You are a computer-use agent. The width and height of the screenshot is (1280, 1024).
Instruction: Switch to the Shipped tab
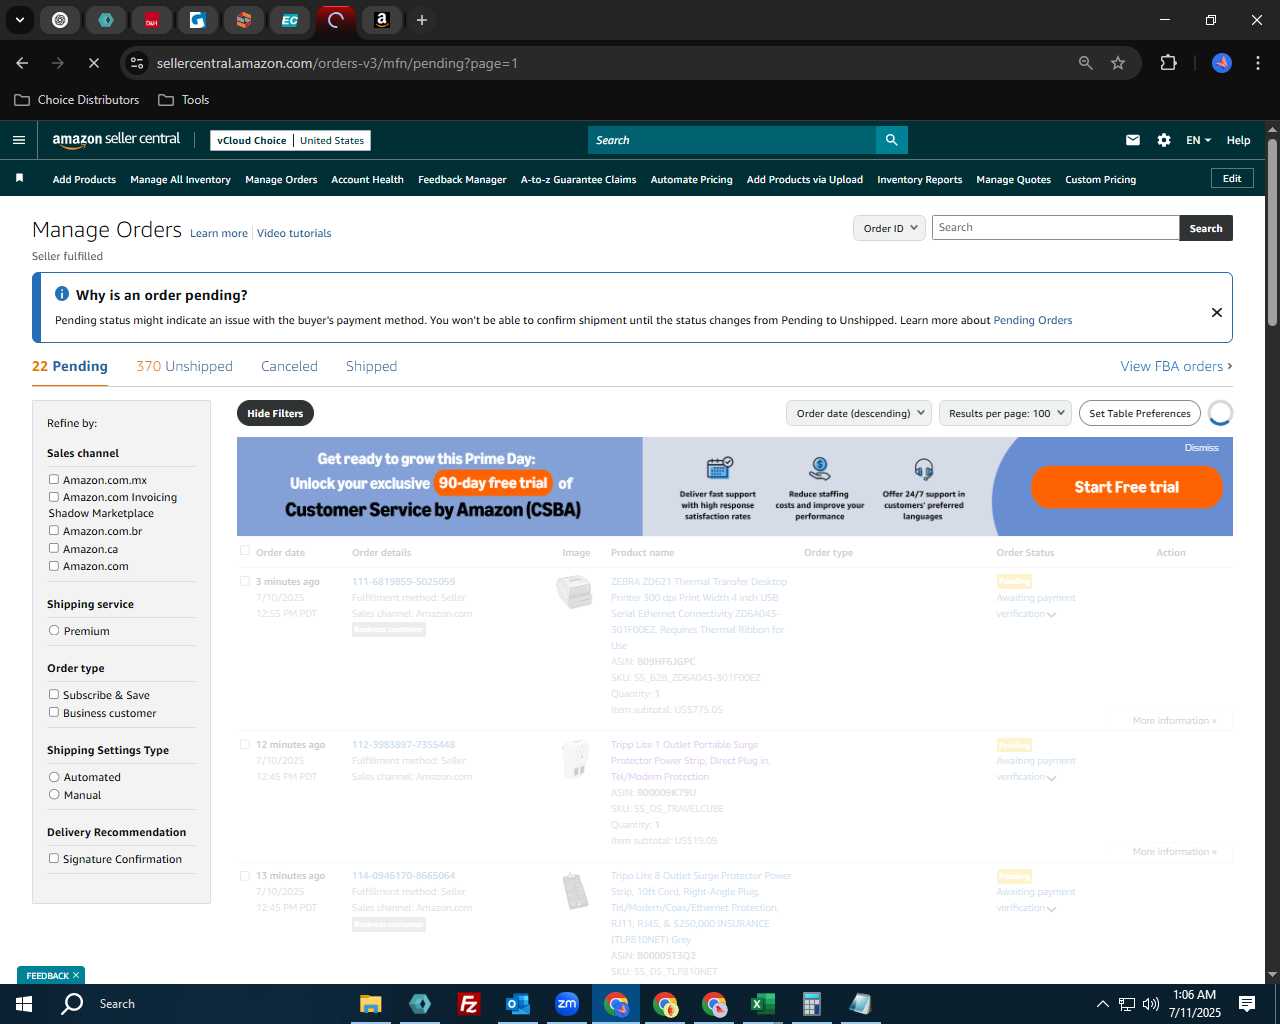371,366
